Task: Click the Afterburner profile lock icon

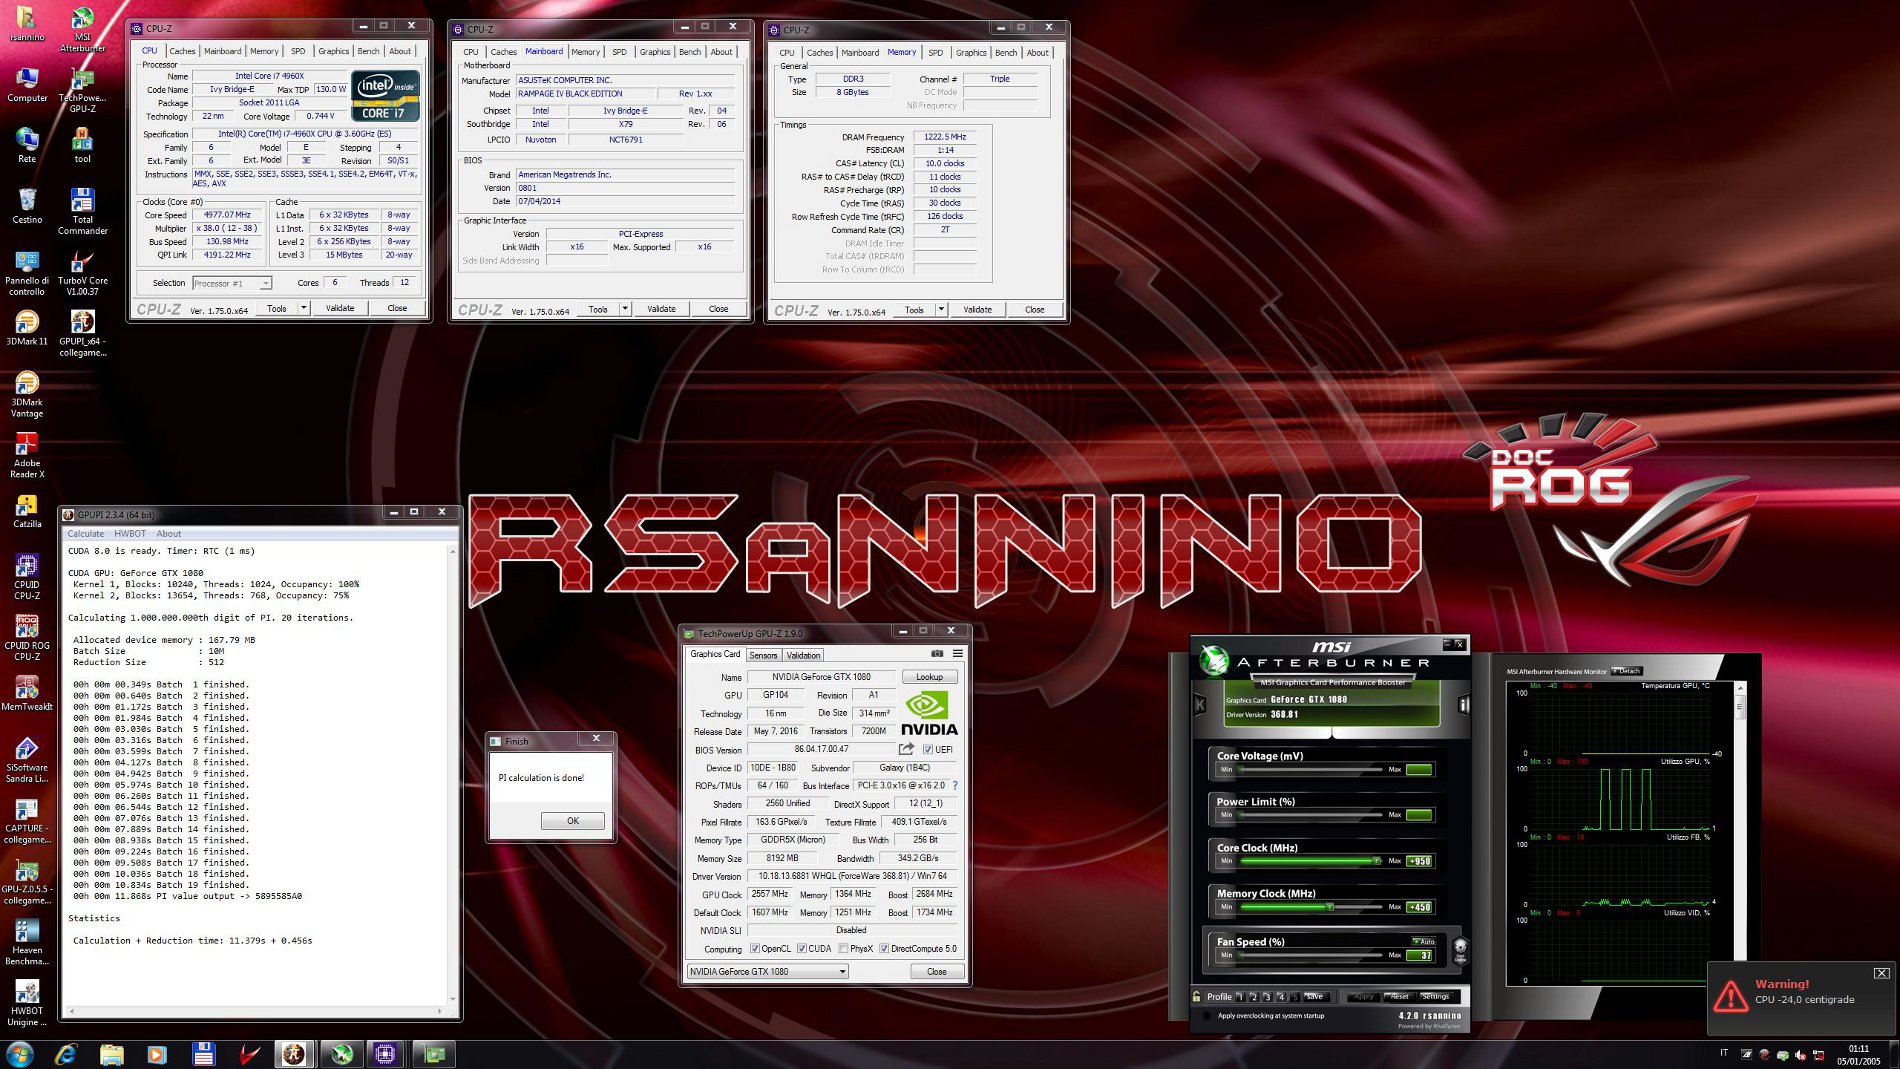Action: 1196,996
